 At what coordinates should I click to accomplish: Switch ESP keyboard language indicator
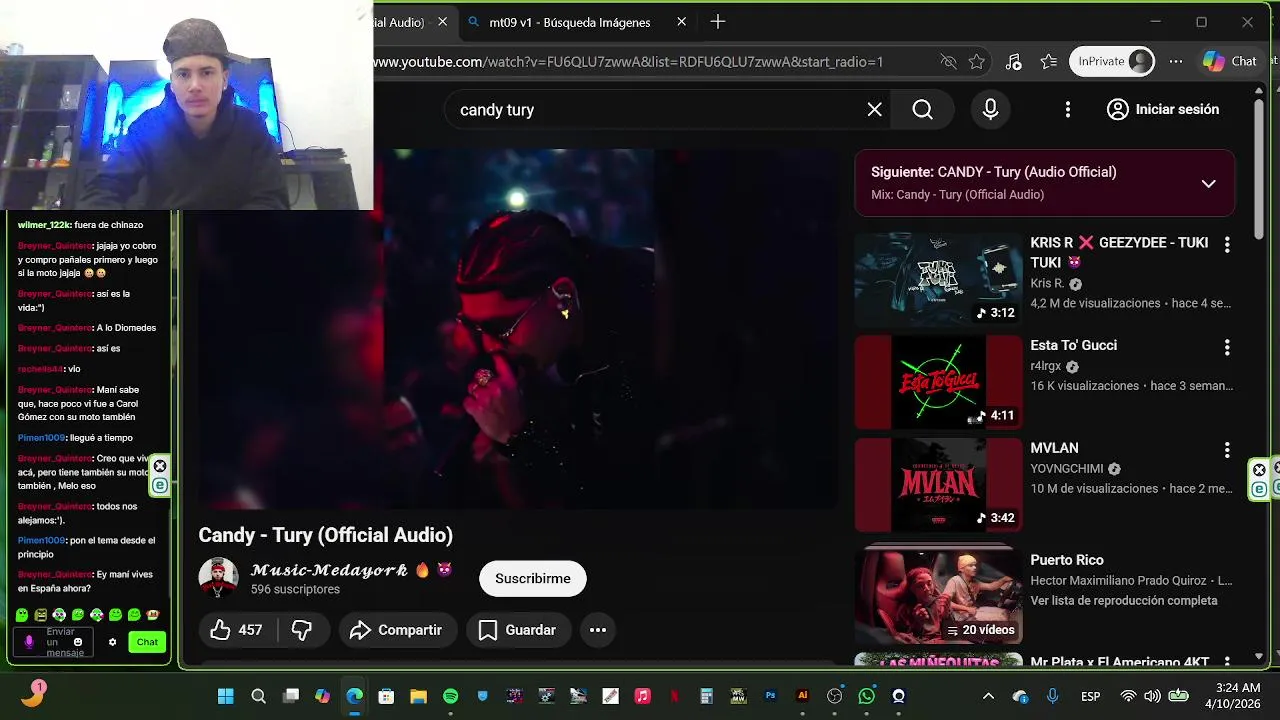tap(1090, 696)
